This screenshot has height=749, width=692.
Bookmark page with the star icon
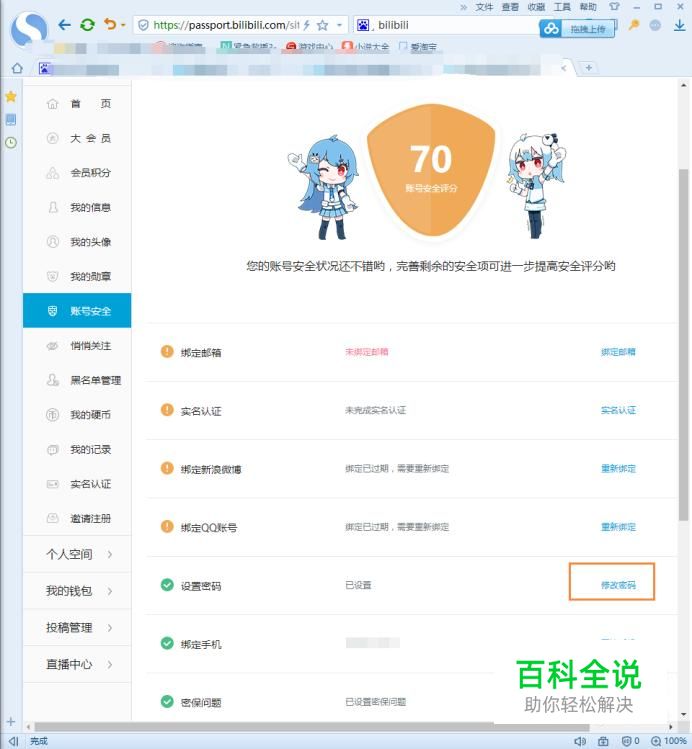click(x=323, y=25)
